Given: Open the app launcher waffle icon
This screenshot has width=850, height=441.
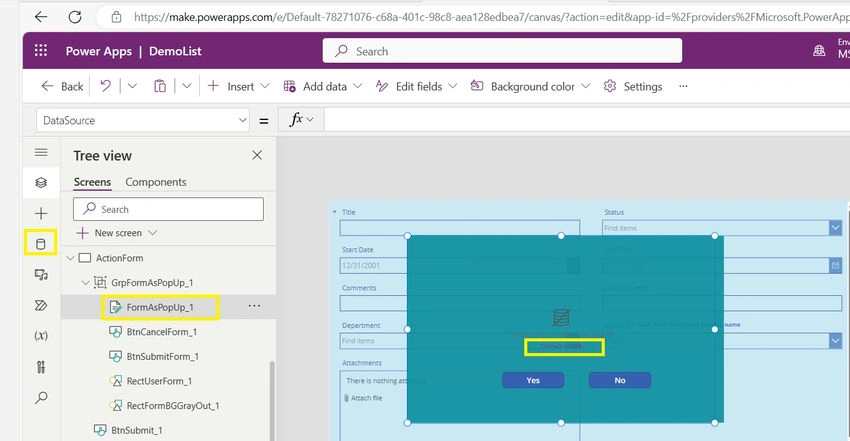Looking at the screenshot, I should pyautogui.click(x=41, y=50).
